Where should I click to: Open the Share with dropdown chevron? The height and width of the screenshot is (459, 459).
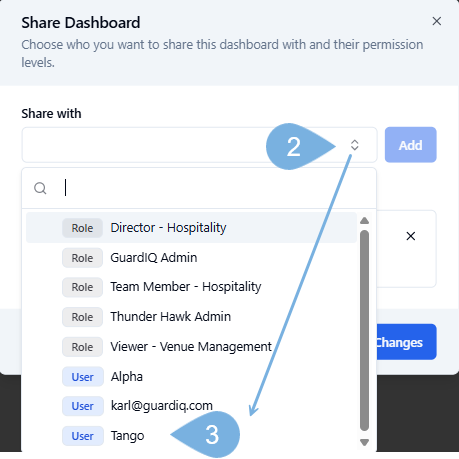[355, 145]
